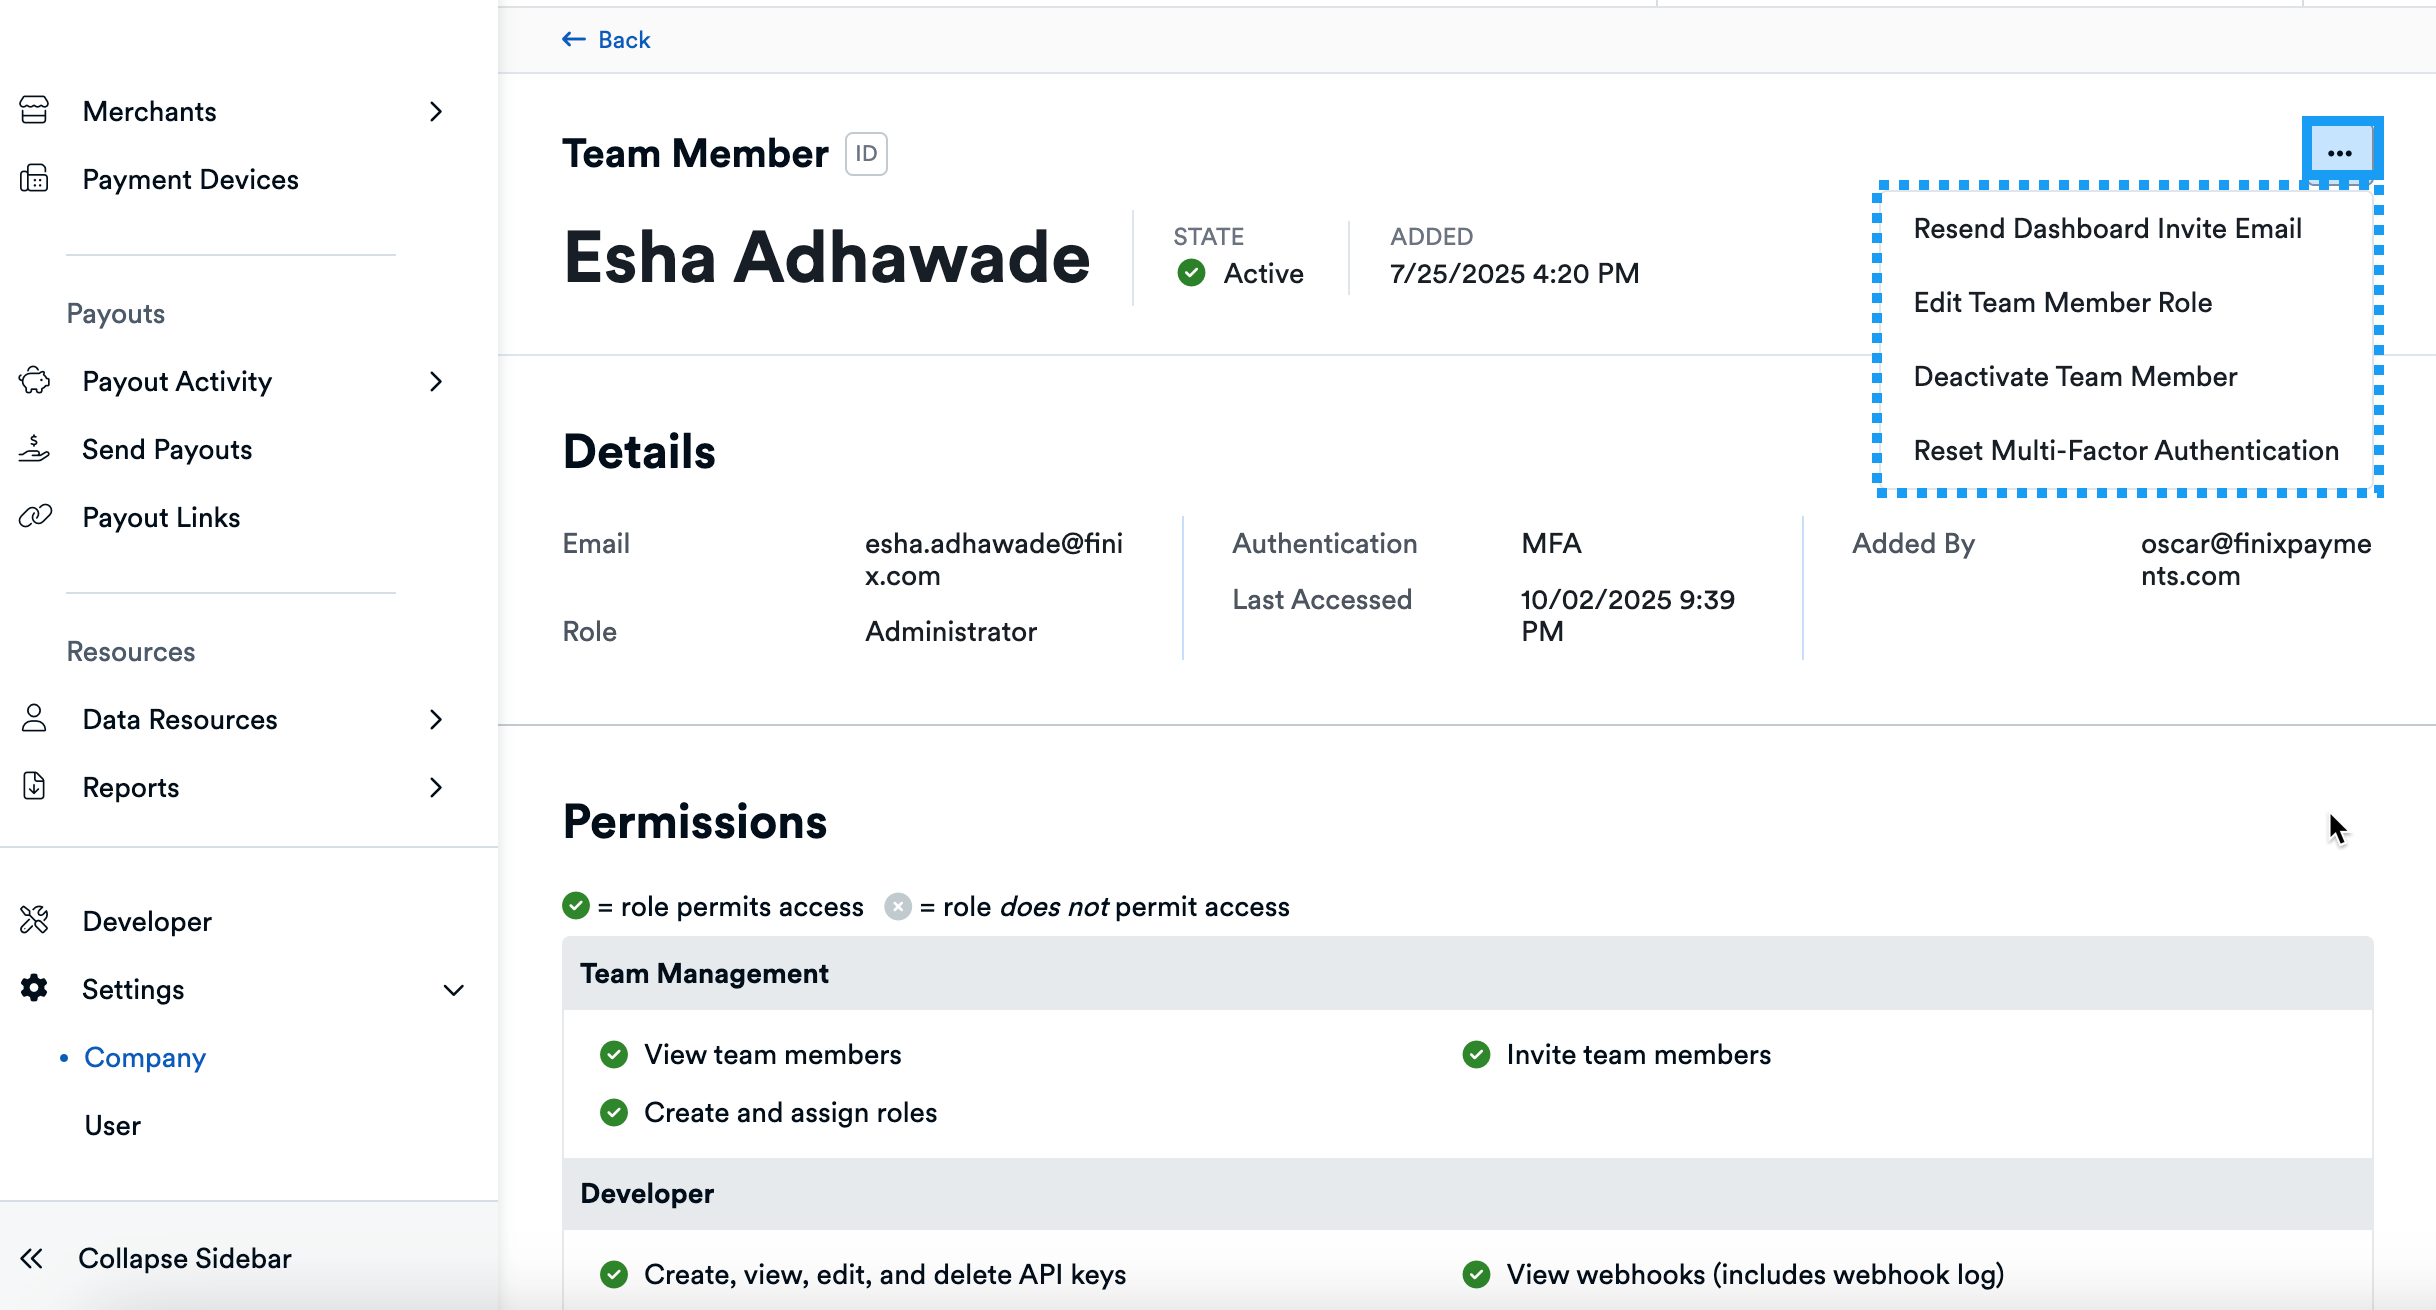Viewport: 2436px width, 1310px height.
Task: Click the Developer tools icon
Action: pos(34,921)
